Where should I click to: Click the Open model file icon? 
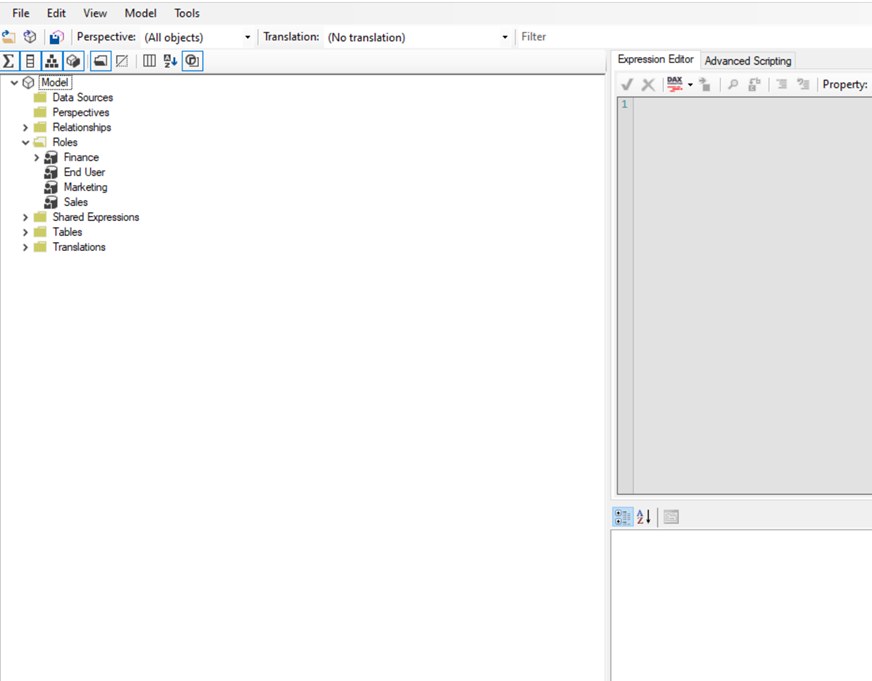tap(9, 37)
